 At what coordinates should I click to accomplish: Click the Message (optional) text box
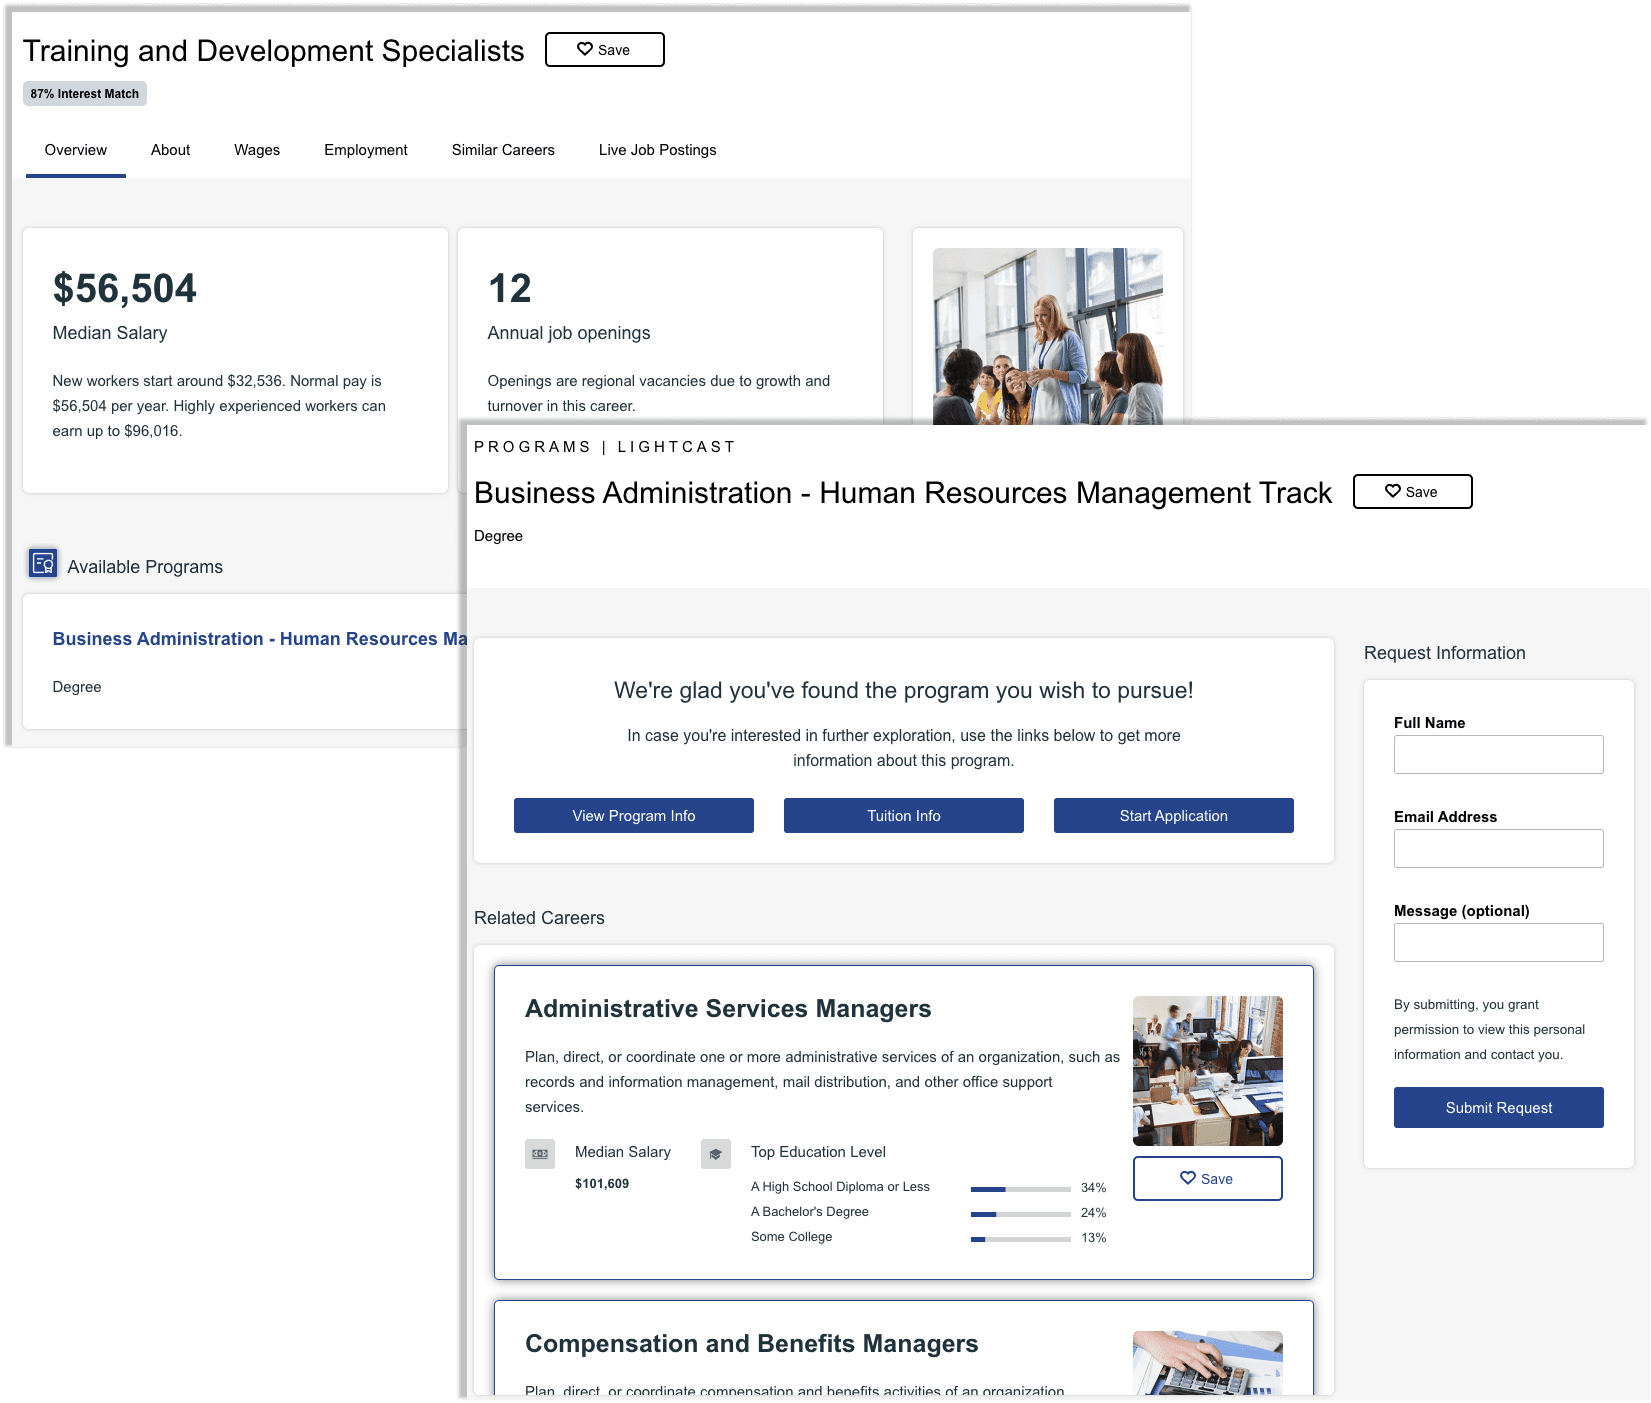point(1498,943)
